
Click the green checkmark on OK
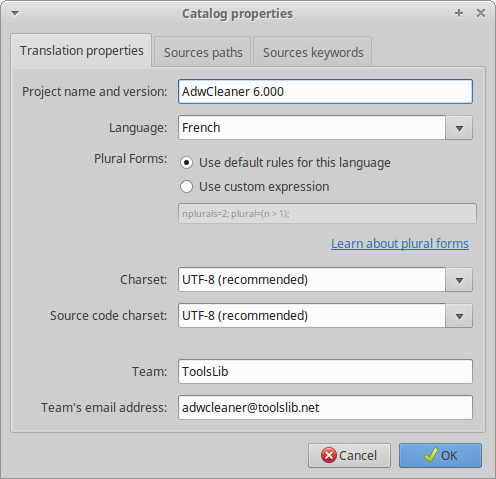click(x=431, y=455)
